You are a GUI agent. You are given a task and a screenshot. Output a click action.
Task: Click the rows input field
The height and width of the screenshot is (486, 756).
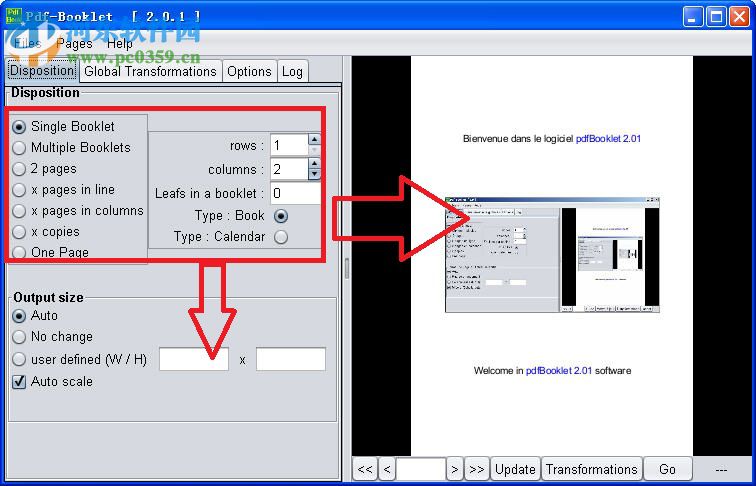[289, 145]
